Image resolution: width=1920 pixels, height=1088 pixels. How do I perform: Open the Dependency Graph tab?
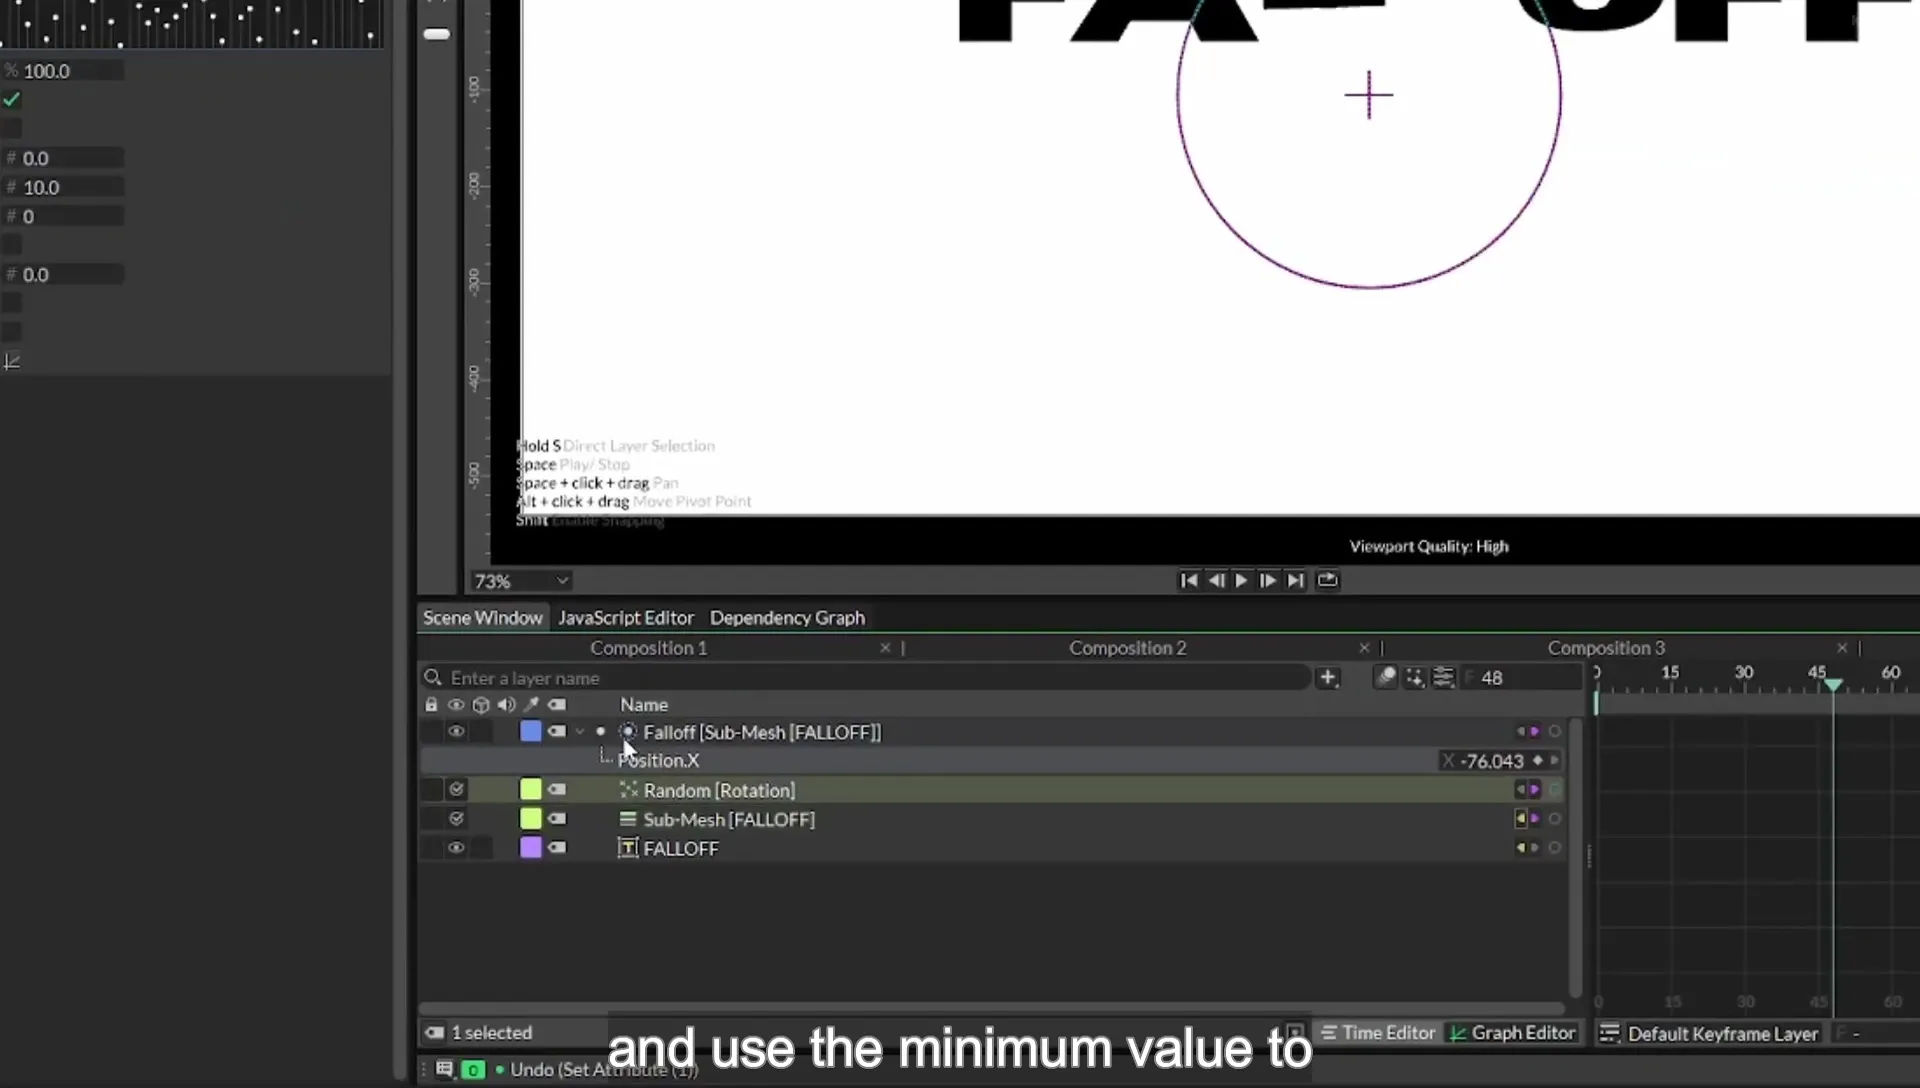[787, 618]
